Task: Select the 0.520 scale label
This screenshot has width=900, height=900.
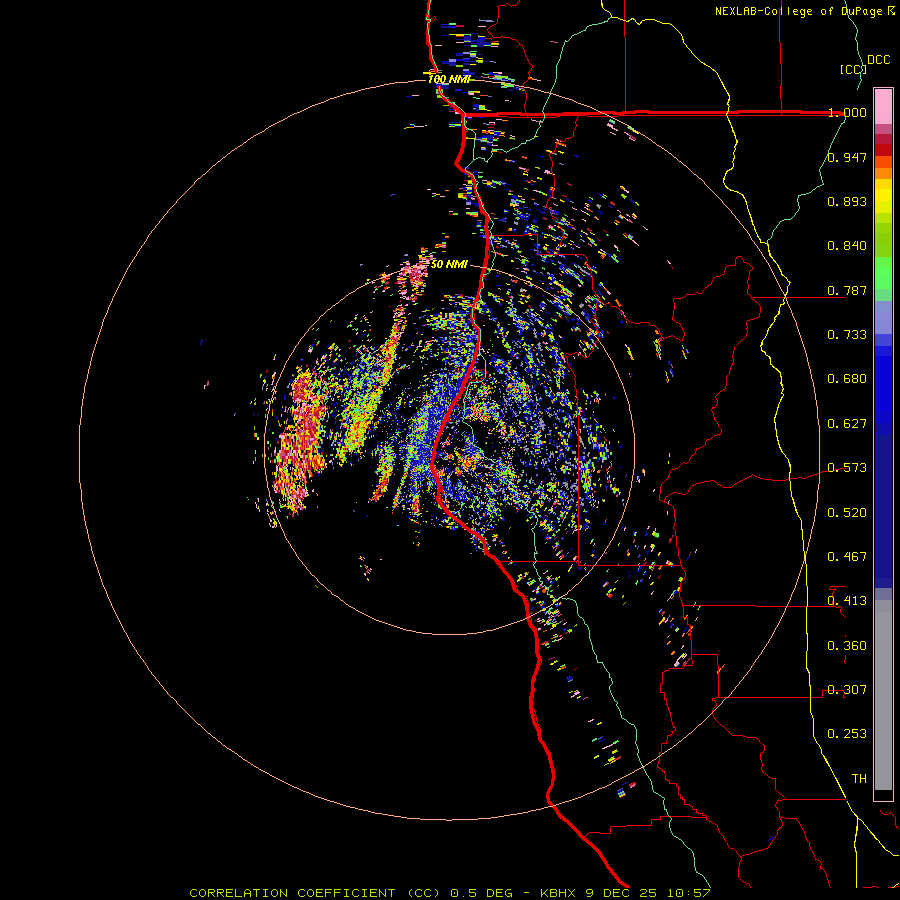Action: pos(847,513)
